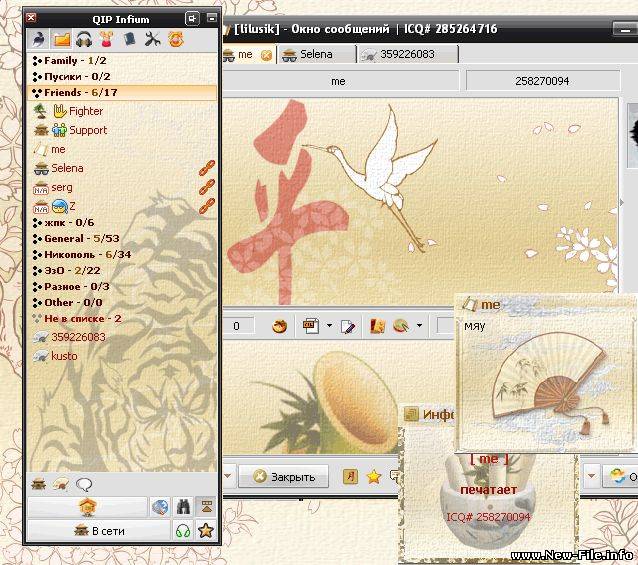Screen dimensions: 638x565
Task: Expand the Family contact group
Action: pos(69,60)
